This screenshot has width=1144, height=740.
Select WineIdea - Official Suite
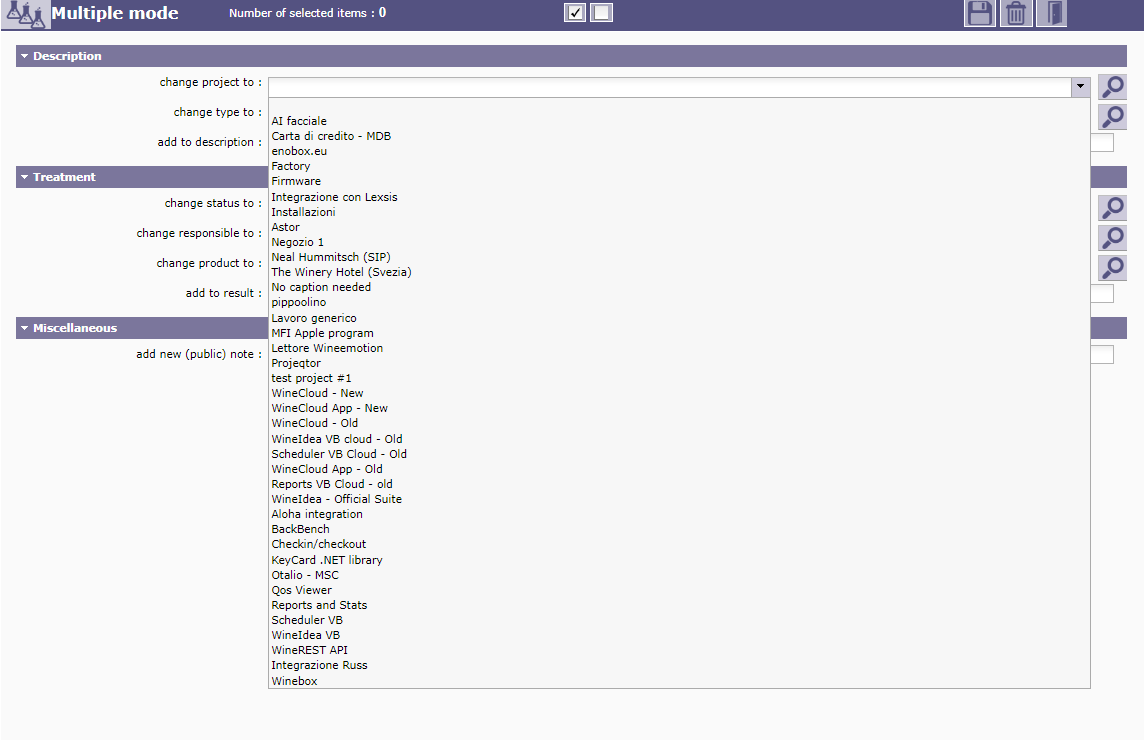[x=679, y=499]
